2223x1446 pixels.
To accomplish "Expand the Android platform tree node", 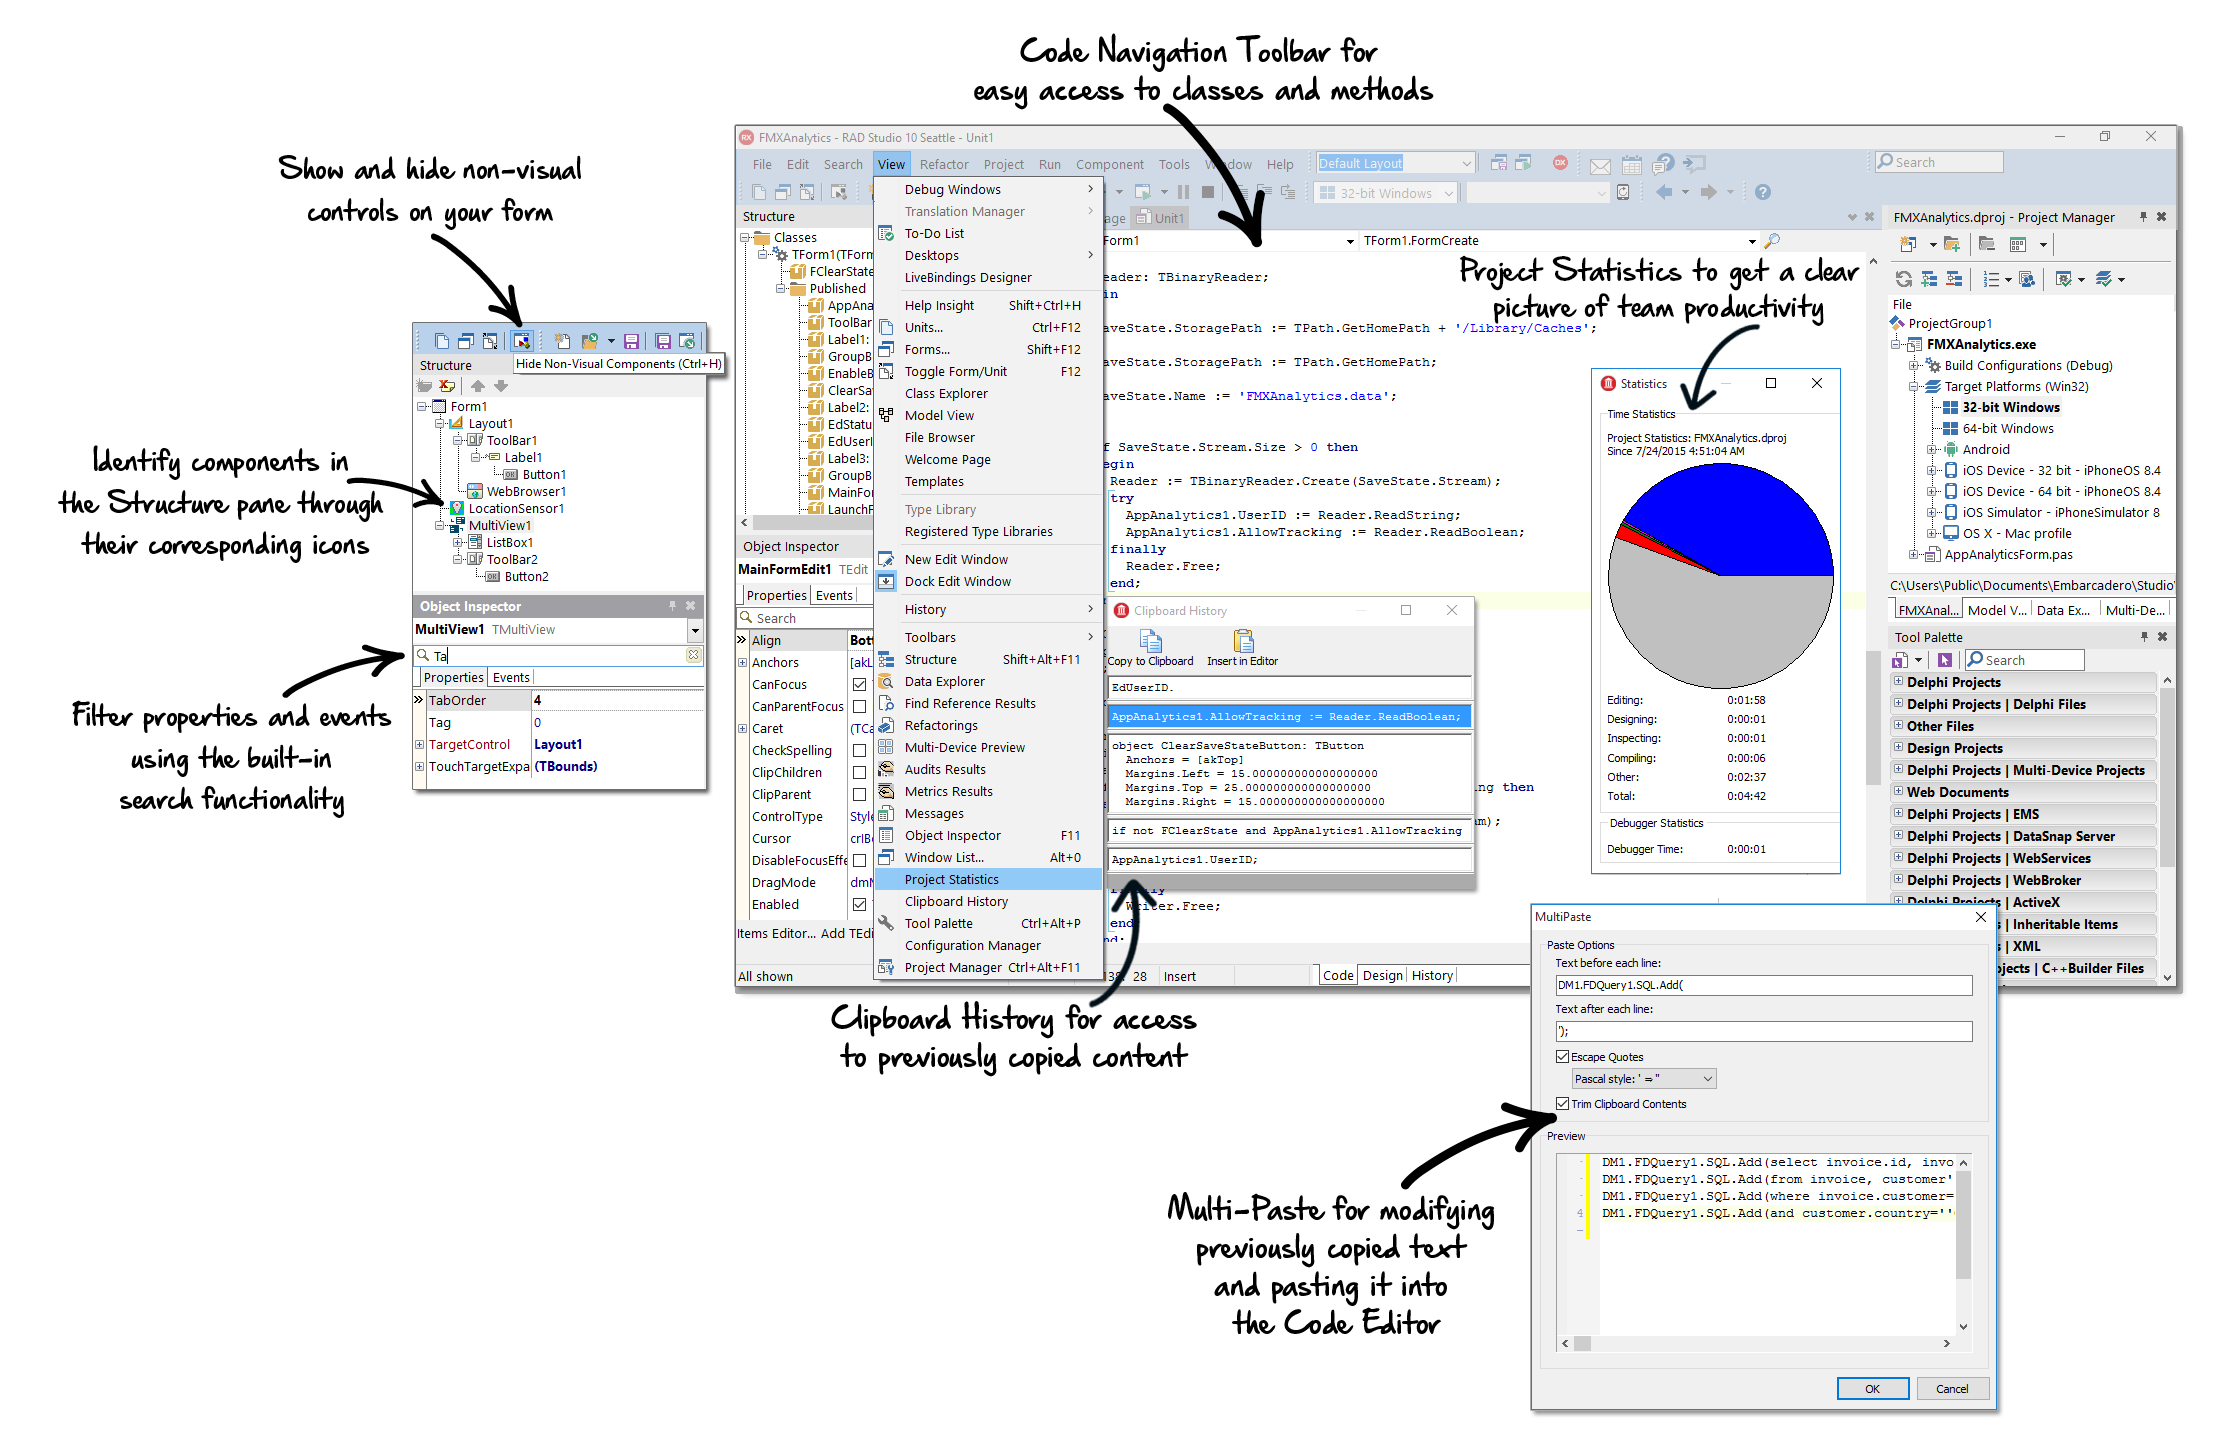I will [x=1932, y=450].
